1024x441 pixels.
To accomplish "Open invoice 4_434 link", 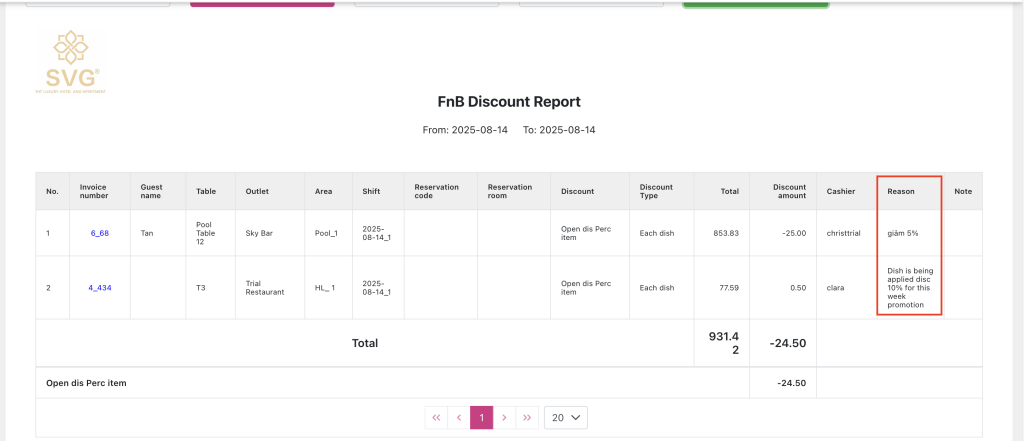I will pyautogui.click(x=99, y=288).
